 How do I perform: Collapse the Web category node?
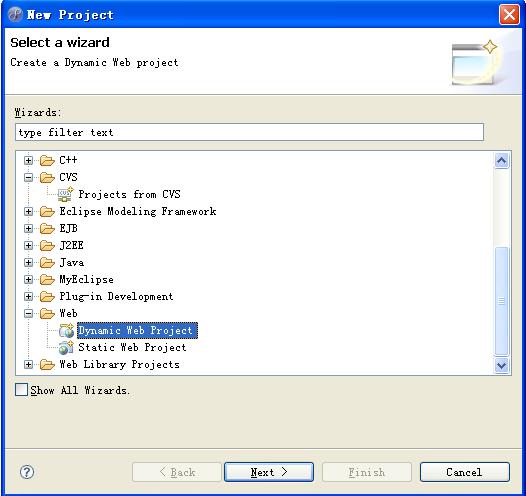(x=29, y=314)
